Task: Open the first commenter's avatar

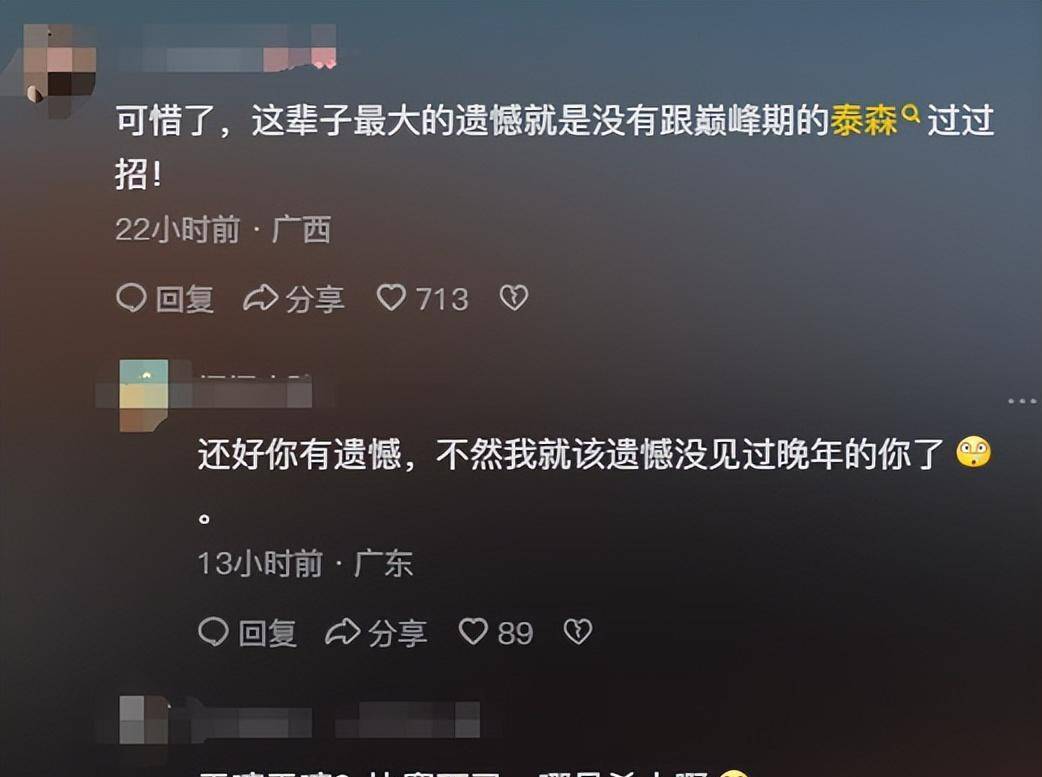Action: point(61,68)
